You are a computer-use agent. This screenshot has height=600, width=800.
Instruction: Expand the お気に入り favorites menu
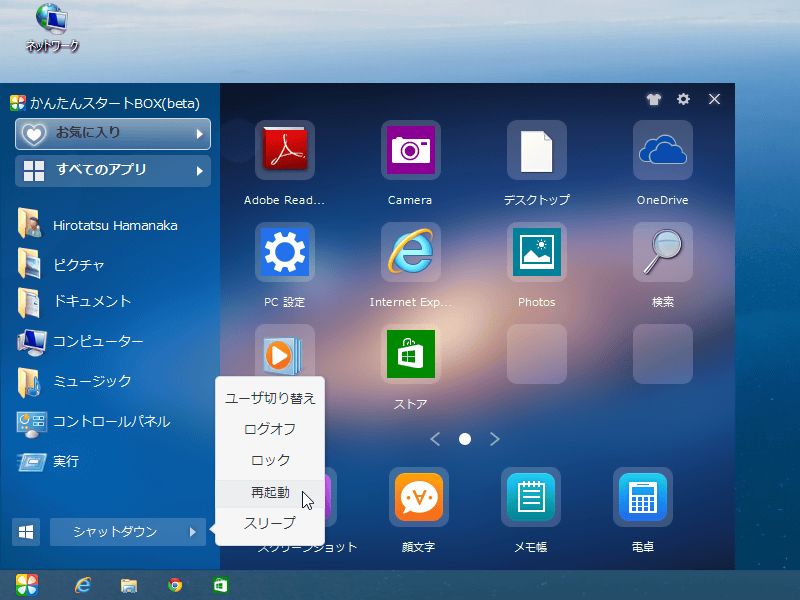tap(113, 133)
